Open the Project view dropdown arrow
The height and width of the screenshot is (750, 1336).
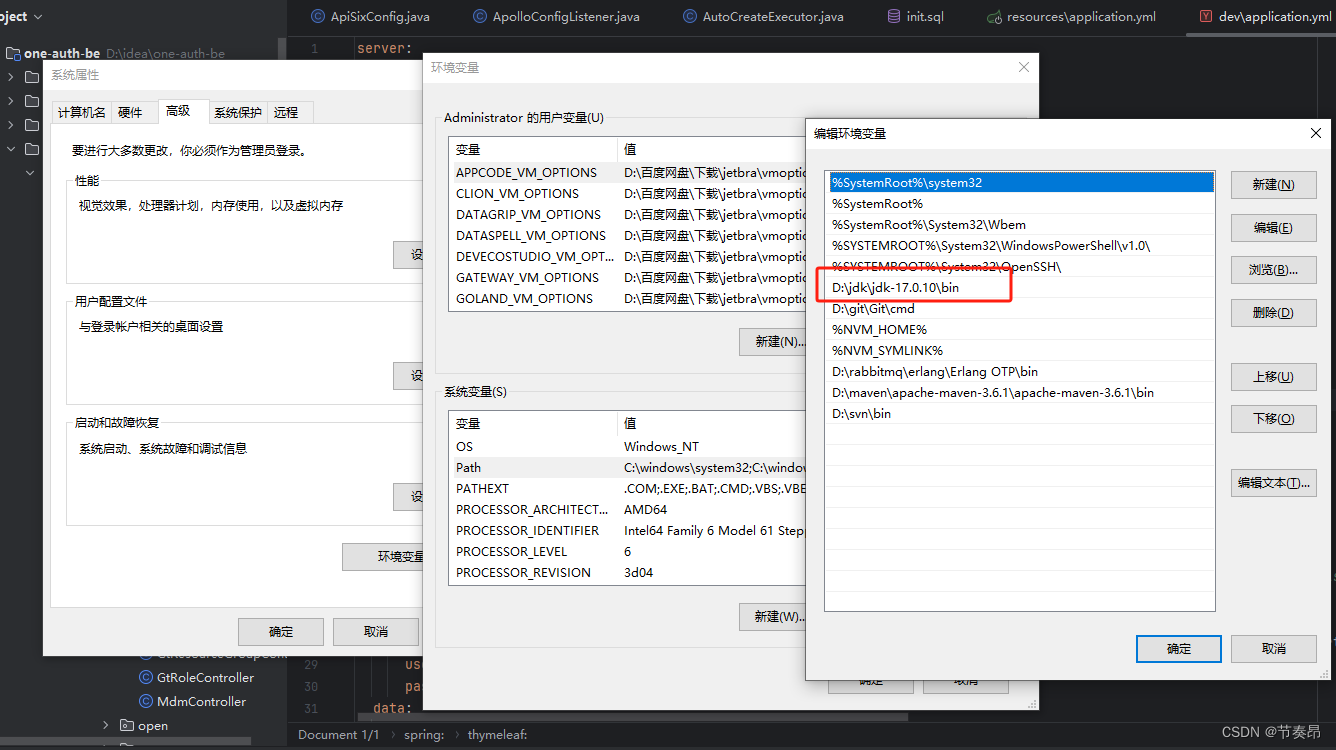tap(38, 17)
